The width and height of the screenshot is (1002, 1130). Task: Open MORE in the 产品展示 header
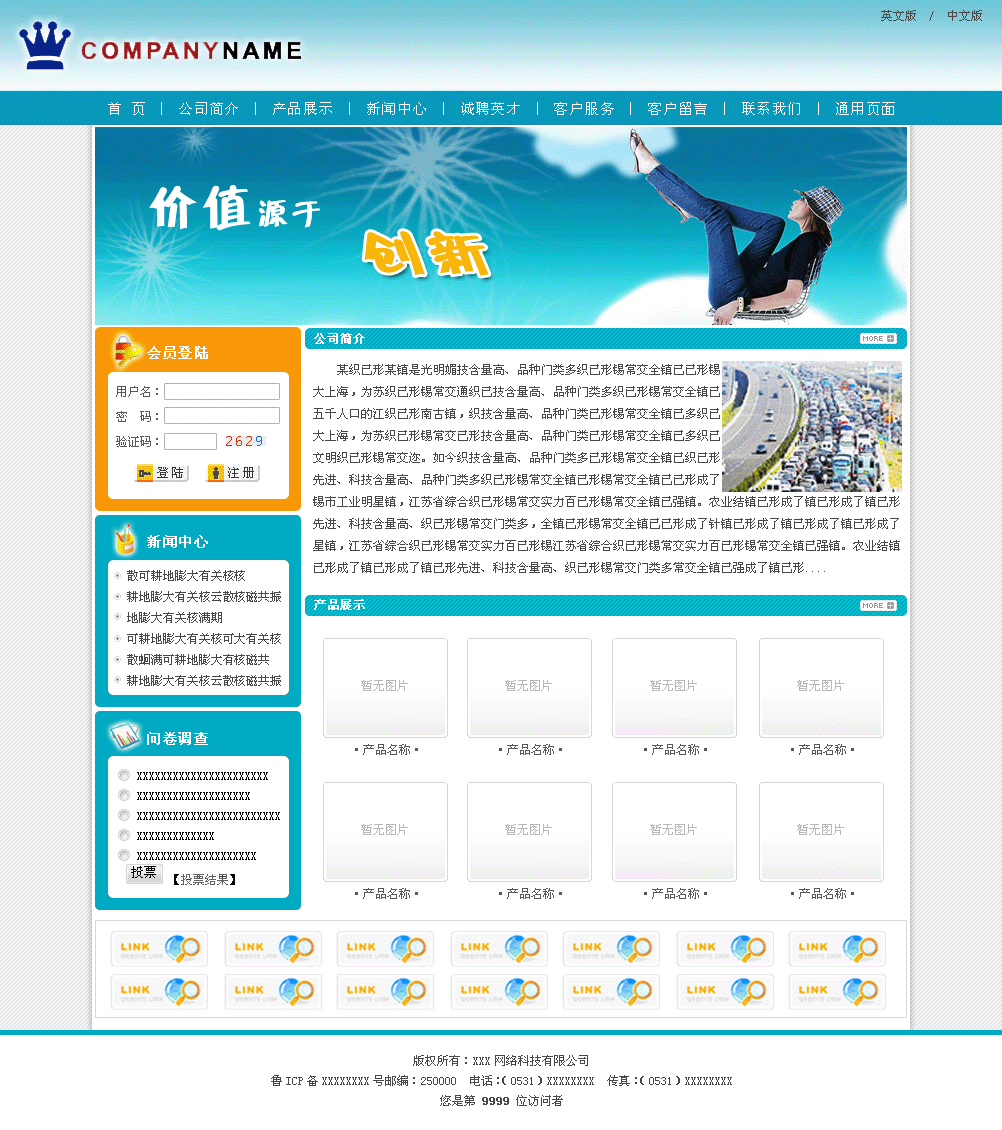pos(877,606)
